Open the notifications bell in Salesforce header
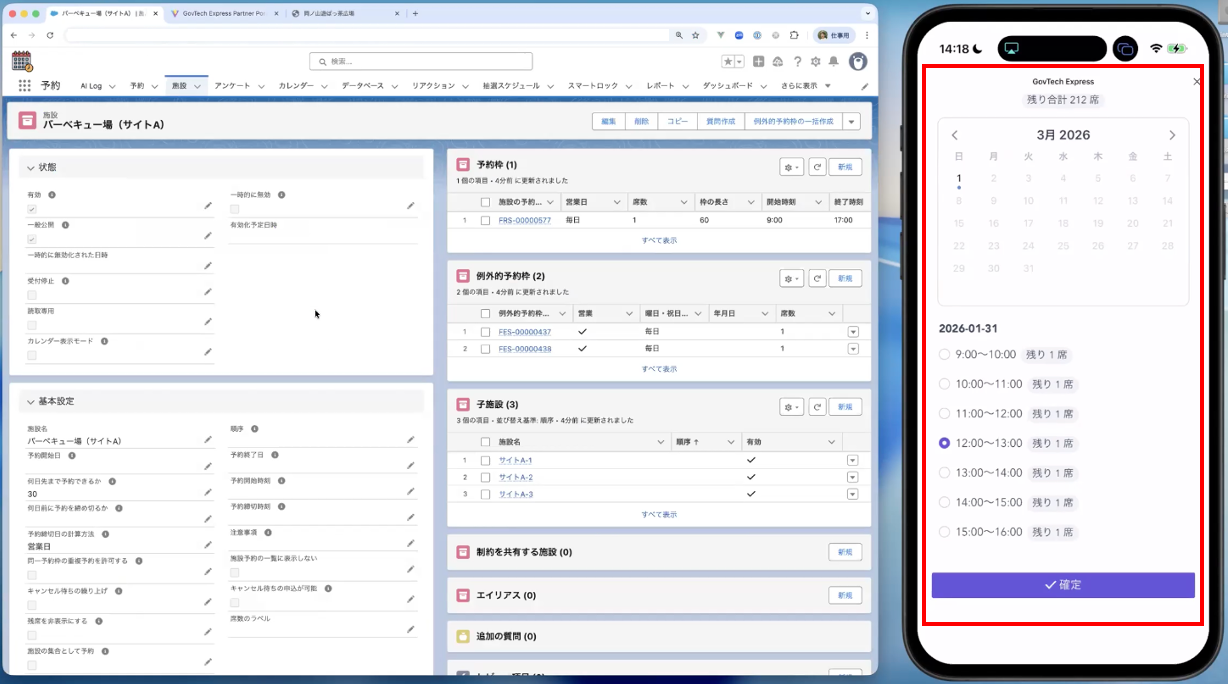This screenshot has width=1228, height=684. (x=833, y=62)
